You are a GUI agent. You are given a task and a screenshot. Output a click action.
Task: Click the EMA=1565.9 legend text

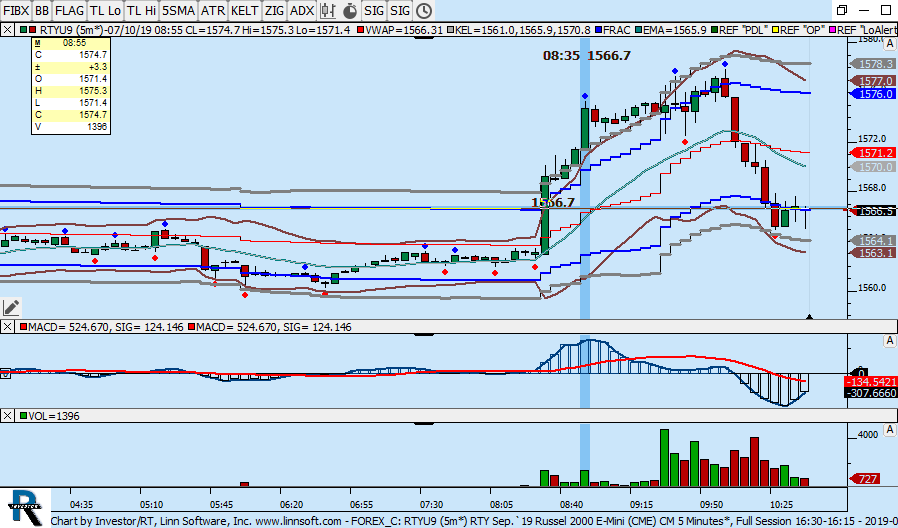pos(675,30)
